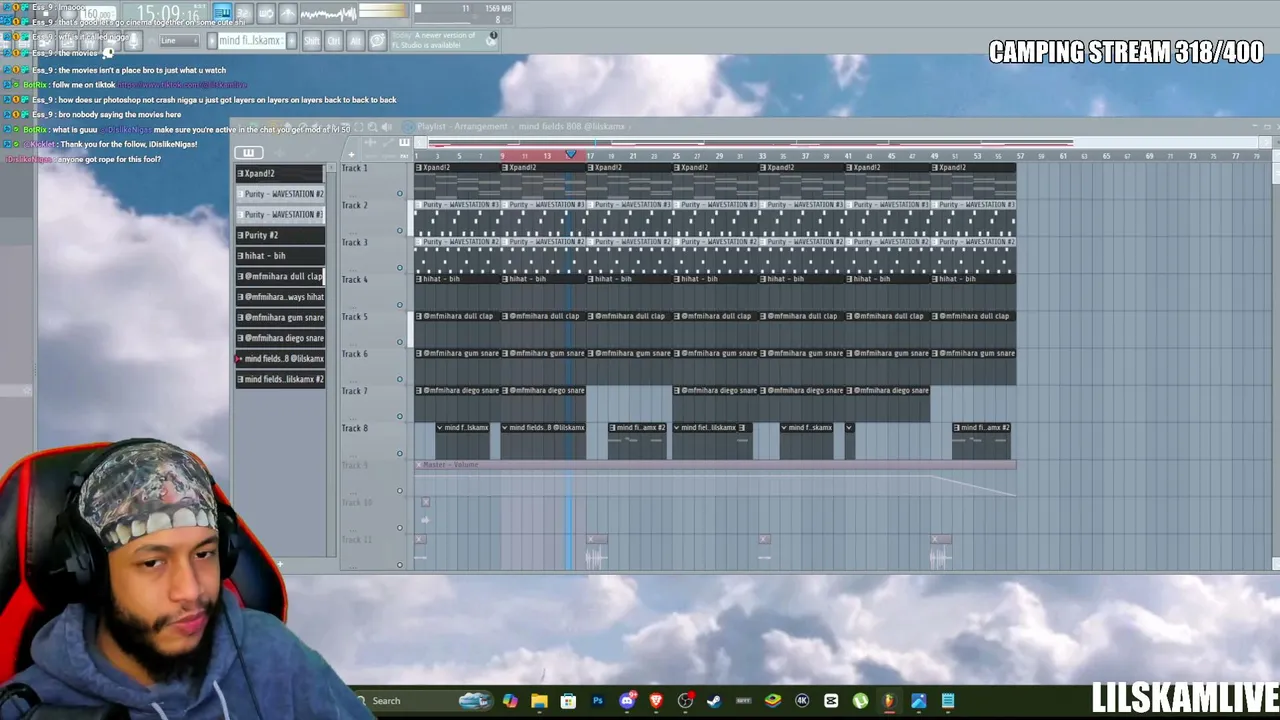Click the microphone recording icon

[x=133, y=40]
